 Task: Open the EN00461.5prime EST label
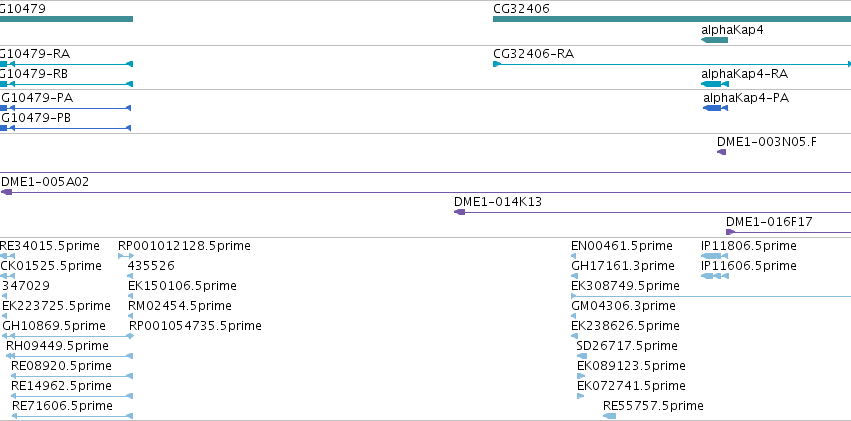point(622,246)
